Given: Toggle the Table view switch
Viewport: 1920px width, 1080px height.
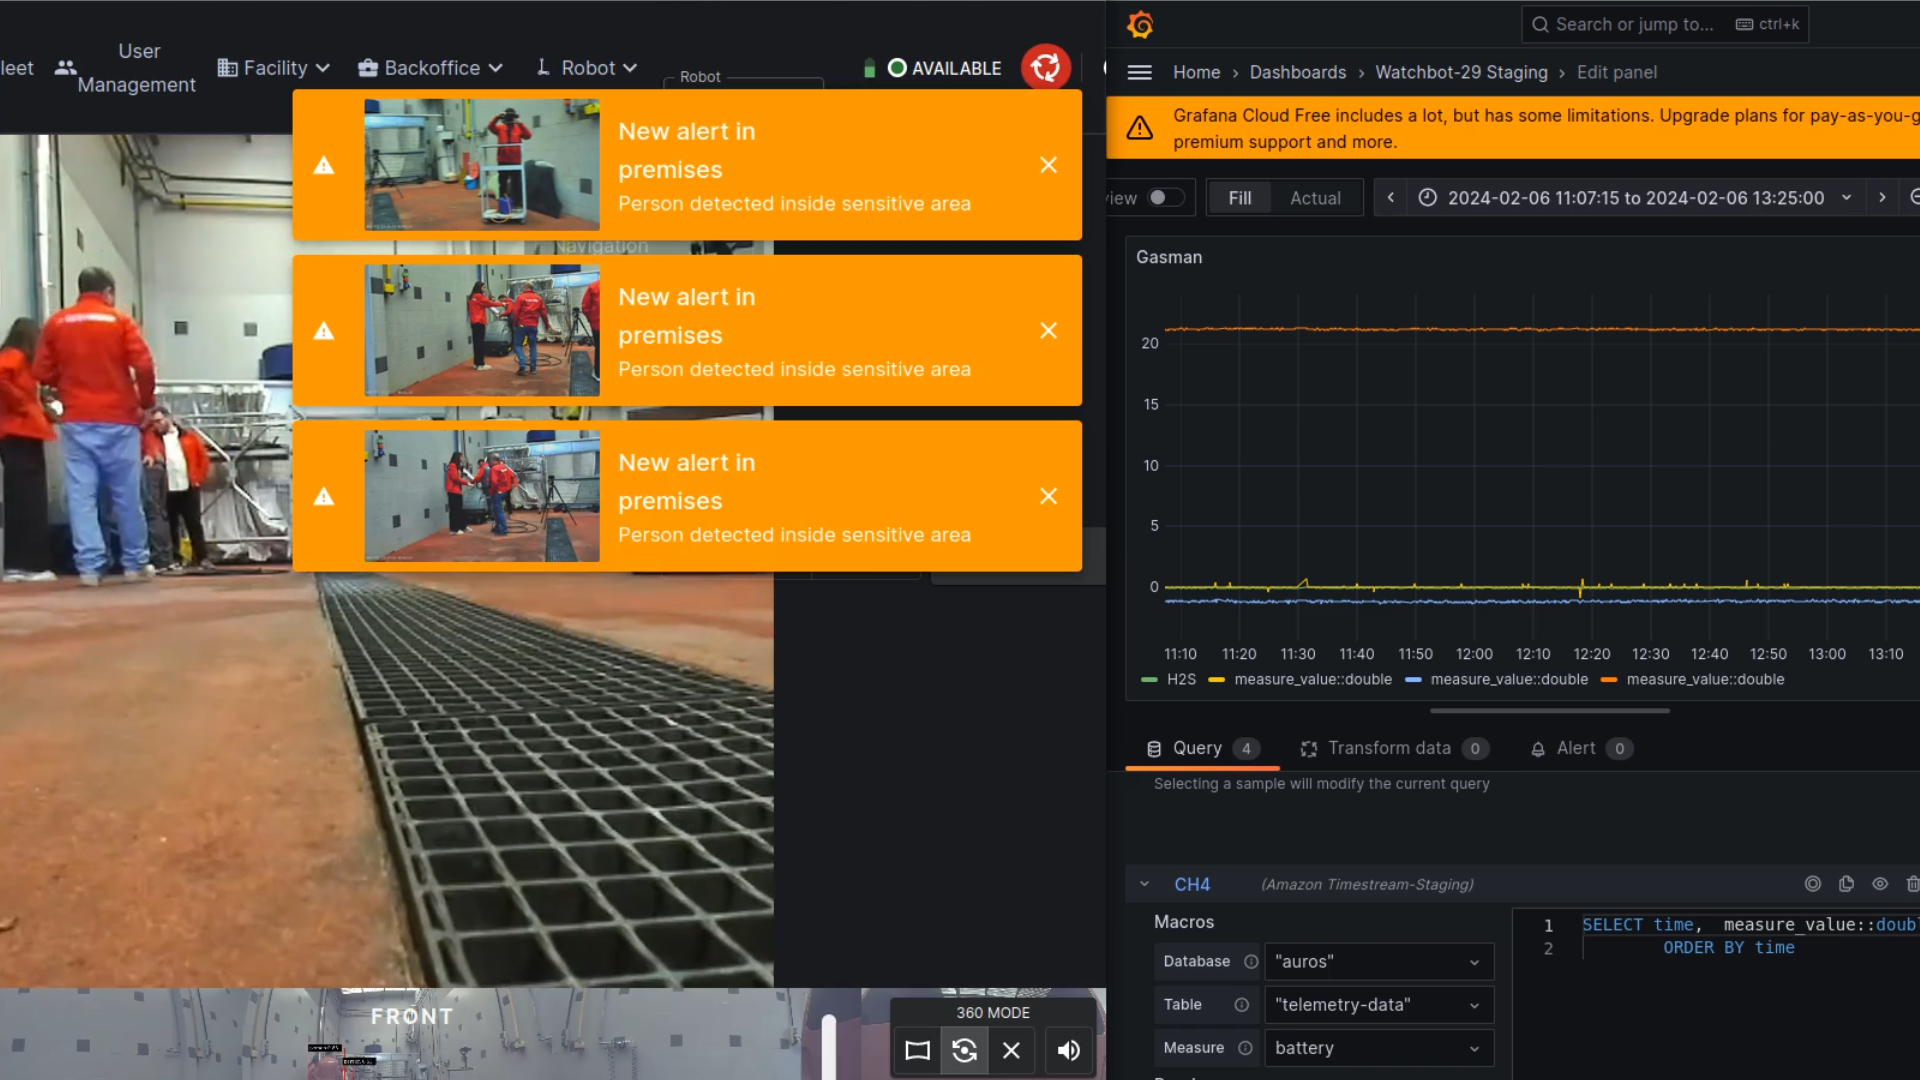Looking at the screenshot, I should click(1164, 198).
